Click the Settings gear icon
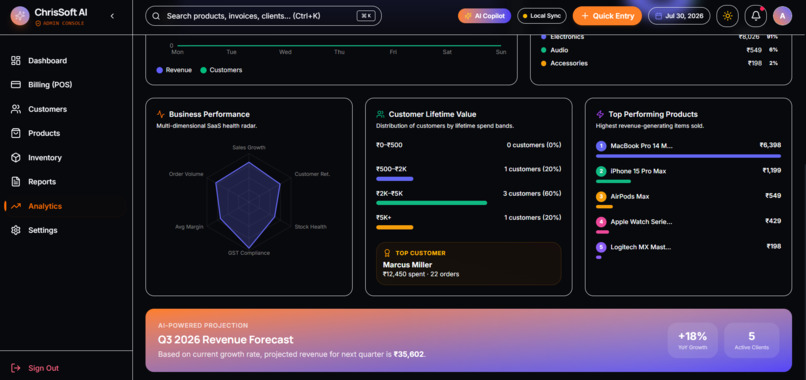Image resolution: width=806 pixels, height=380 pixels. (x=16, y=230)
